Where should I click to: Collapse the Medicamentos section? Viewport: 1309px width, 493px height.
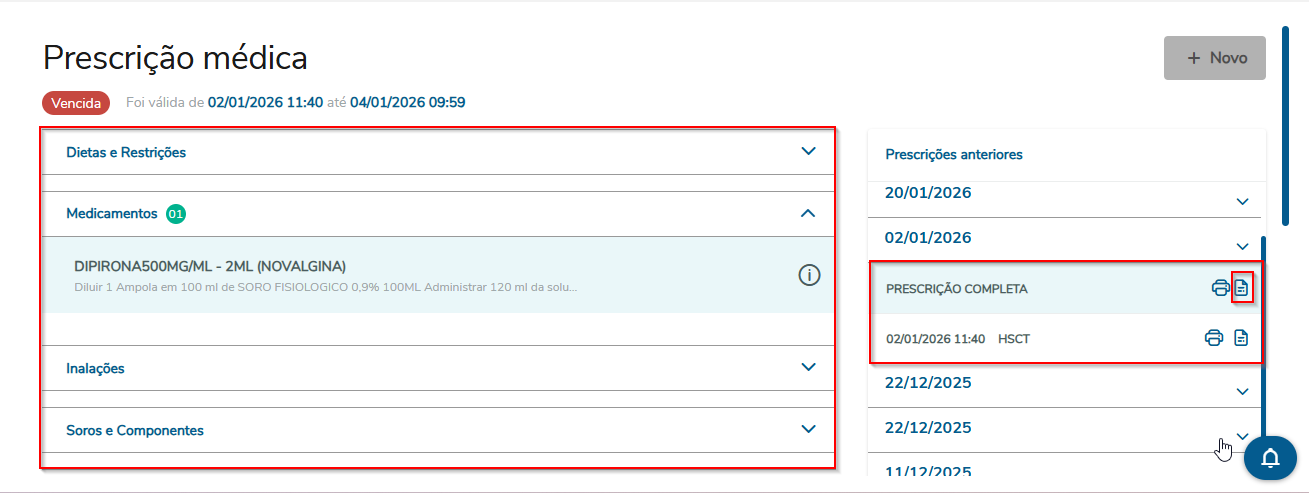point(809,213)
